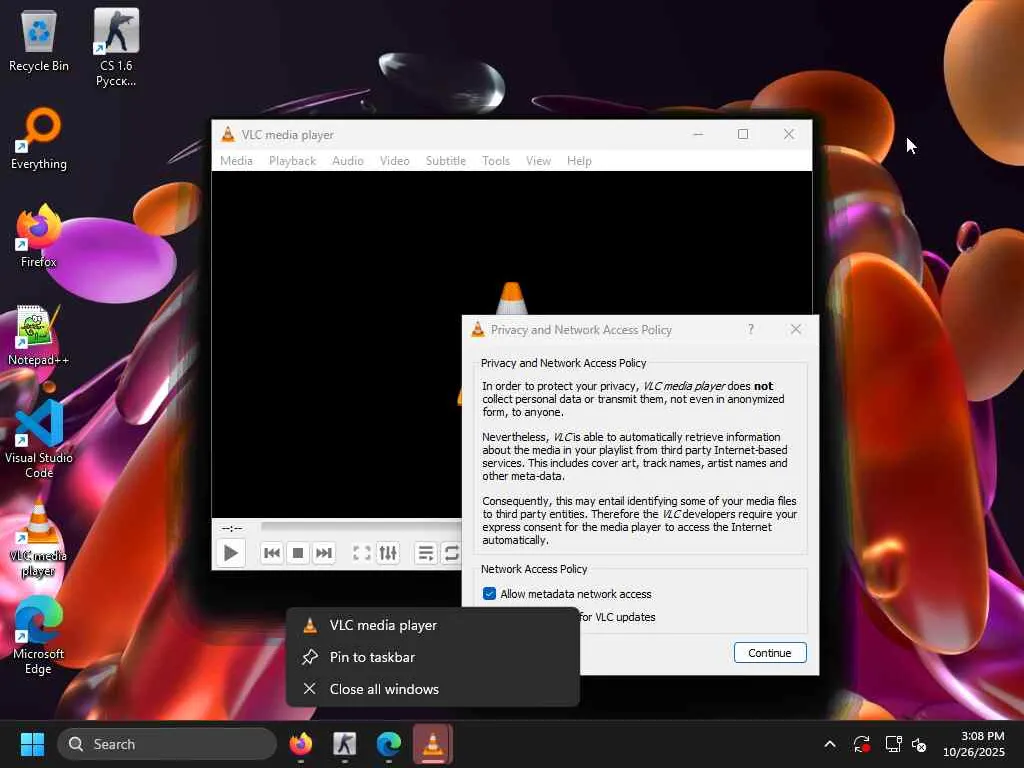
Task: Click the VLC elapsed time label
Action: click(232, 527)
